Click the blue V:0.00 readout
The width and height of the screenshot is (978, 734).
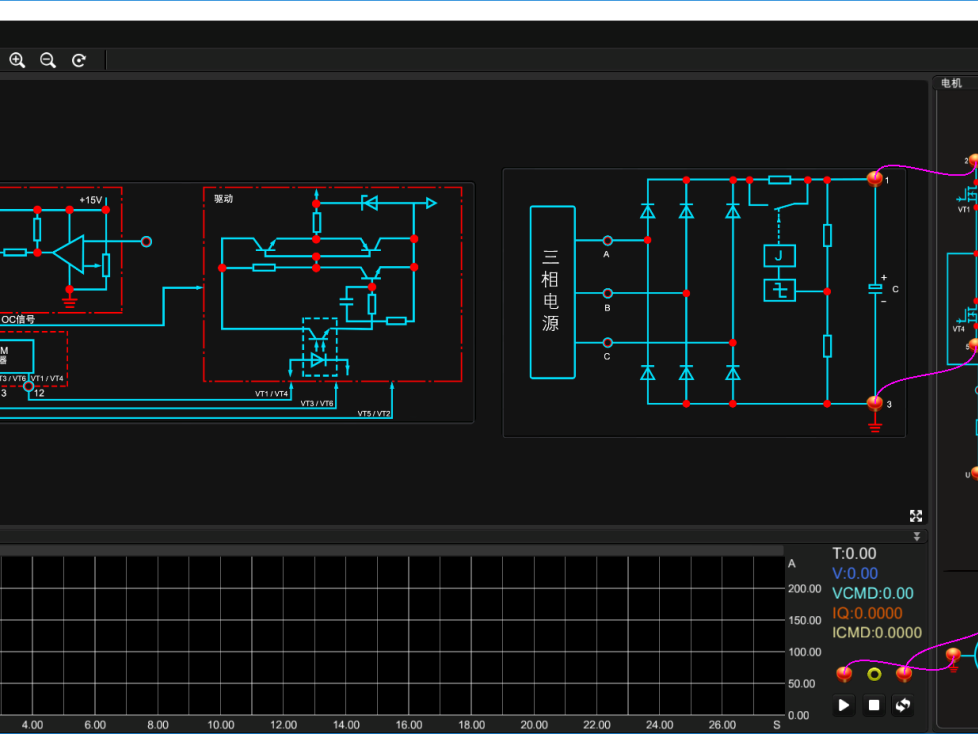point(855,573)
